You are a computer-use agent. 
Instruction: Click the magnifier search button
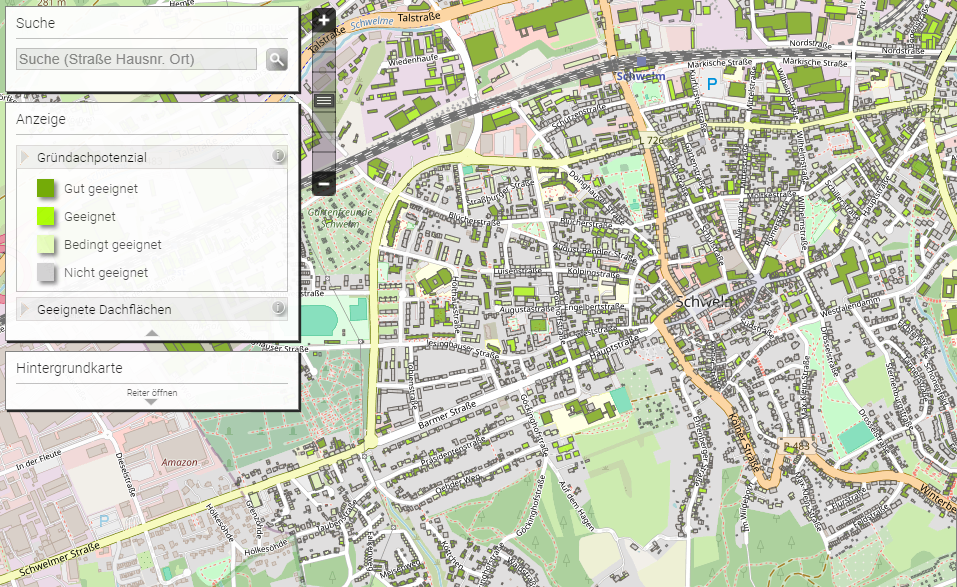tap(277, 60)
